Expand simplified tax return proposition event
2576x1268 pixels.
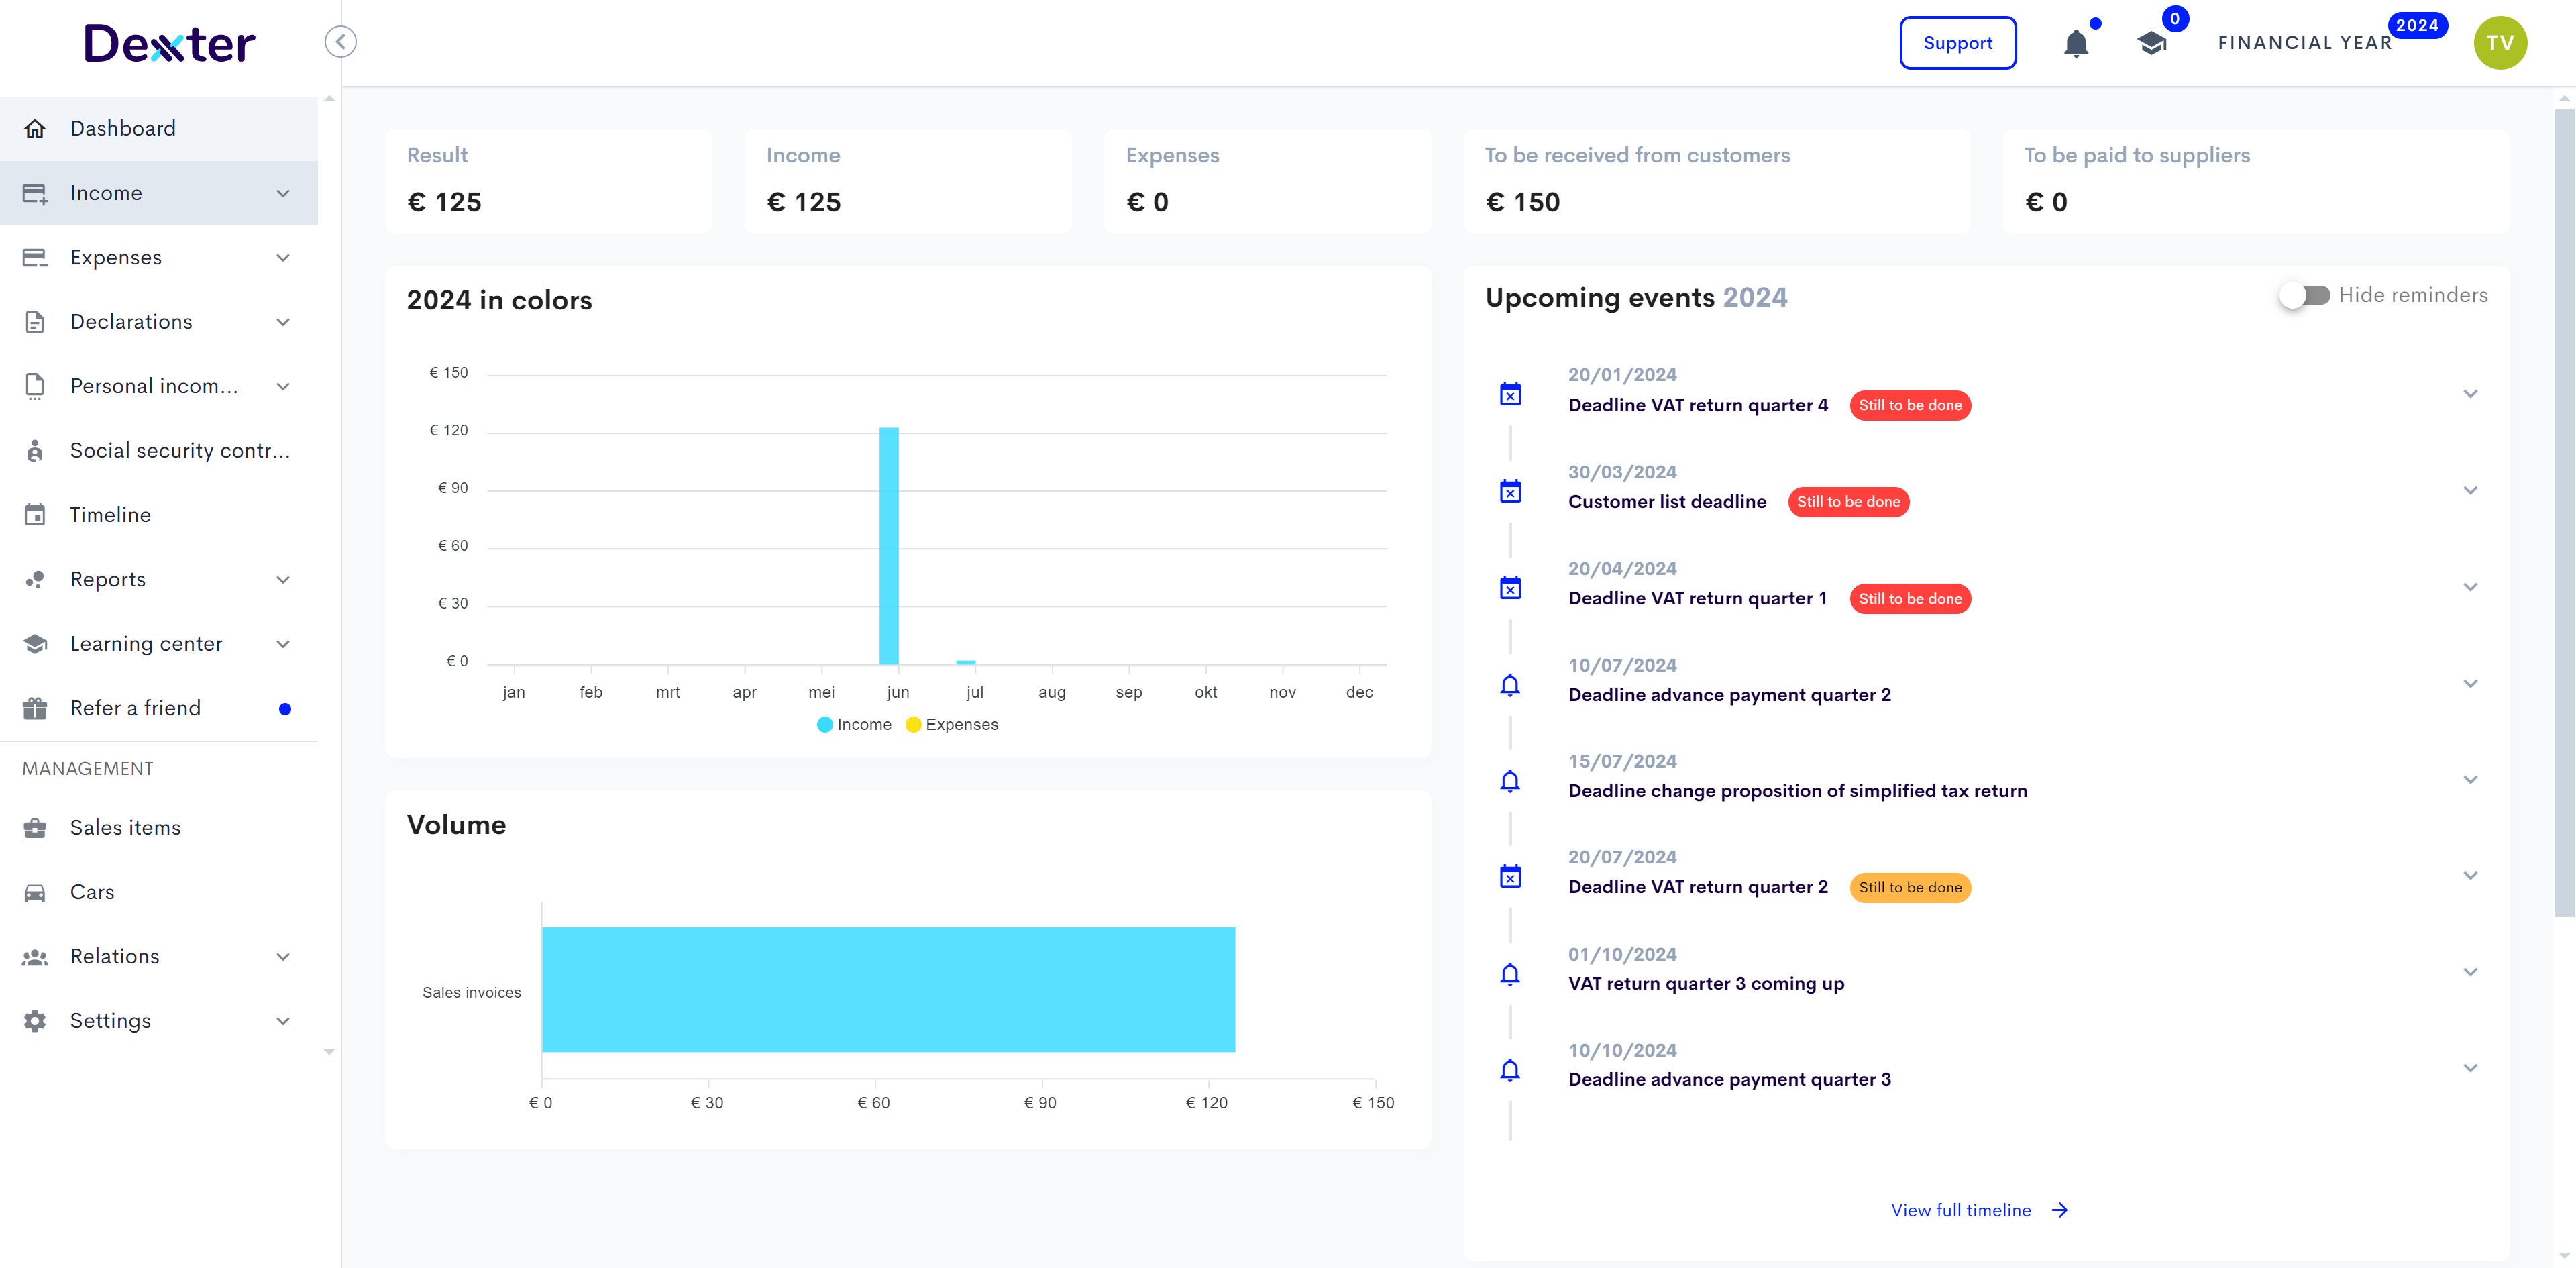(2470, 780)
